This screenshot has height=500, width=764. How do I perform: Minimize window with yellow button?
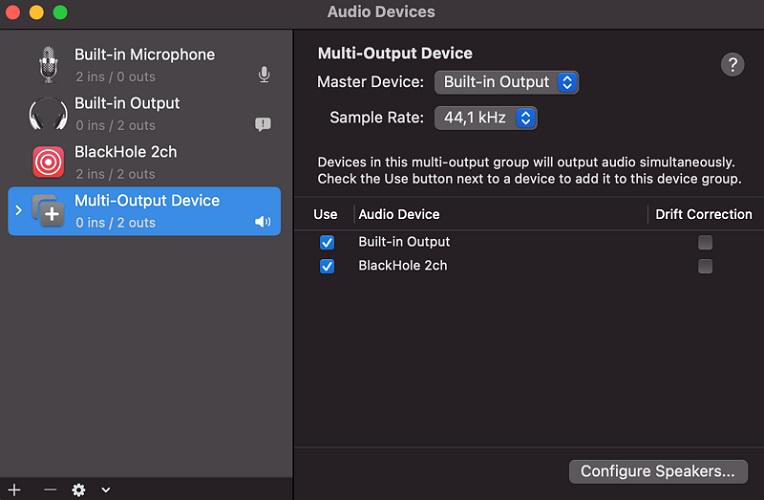point(37,12)
